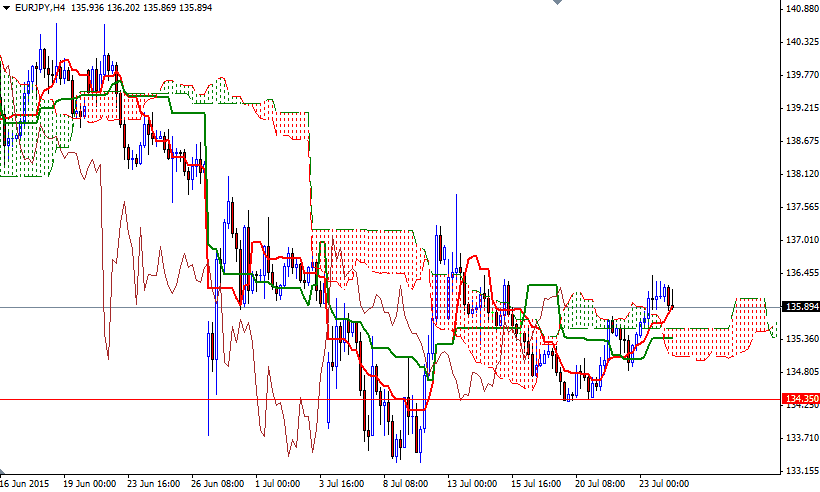Click the 138.675 price scale value

click(x=802, y=140)
